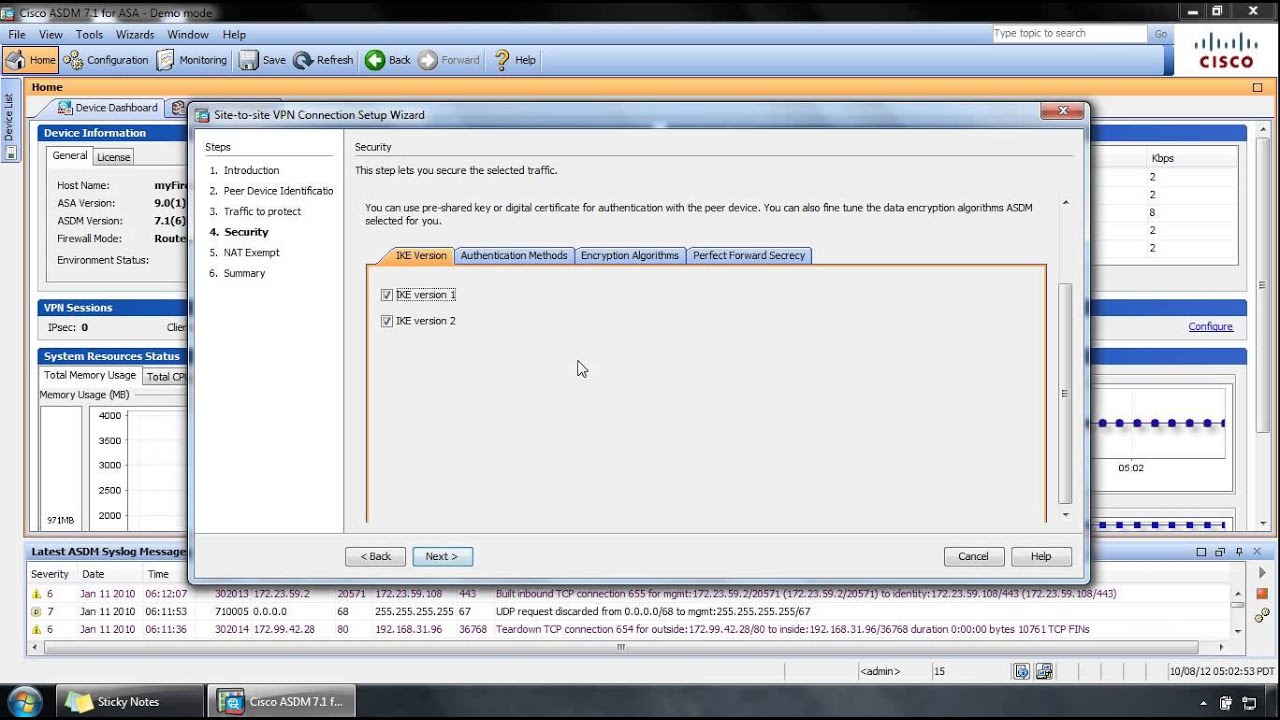Open the View menu
Viewport: 1280px width, 720px height.
click(51, 34)
